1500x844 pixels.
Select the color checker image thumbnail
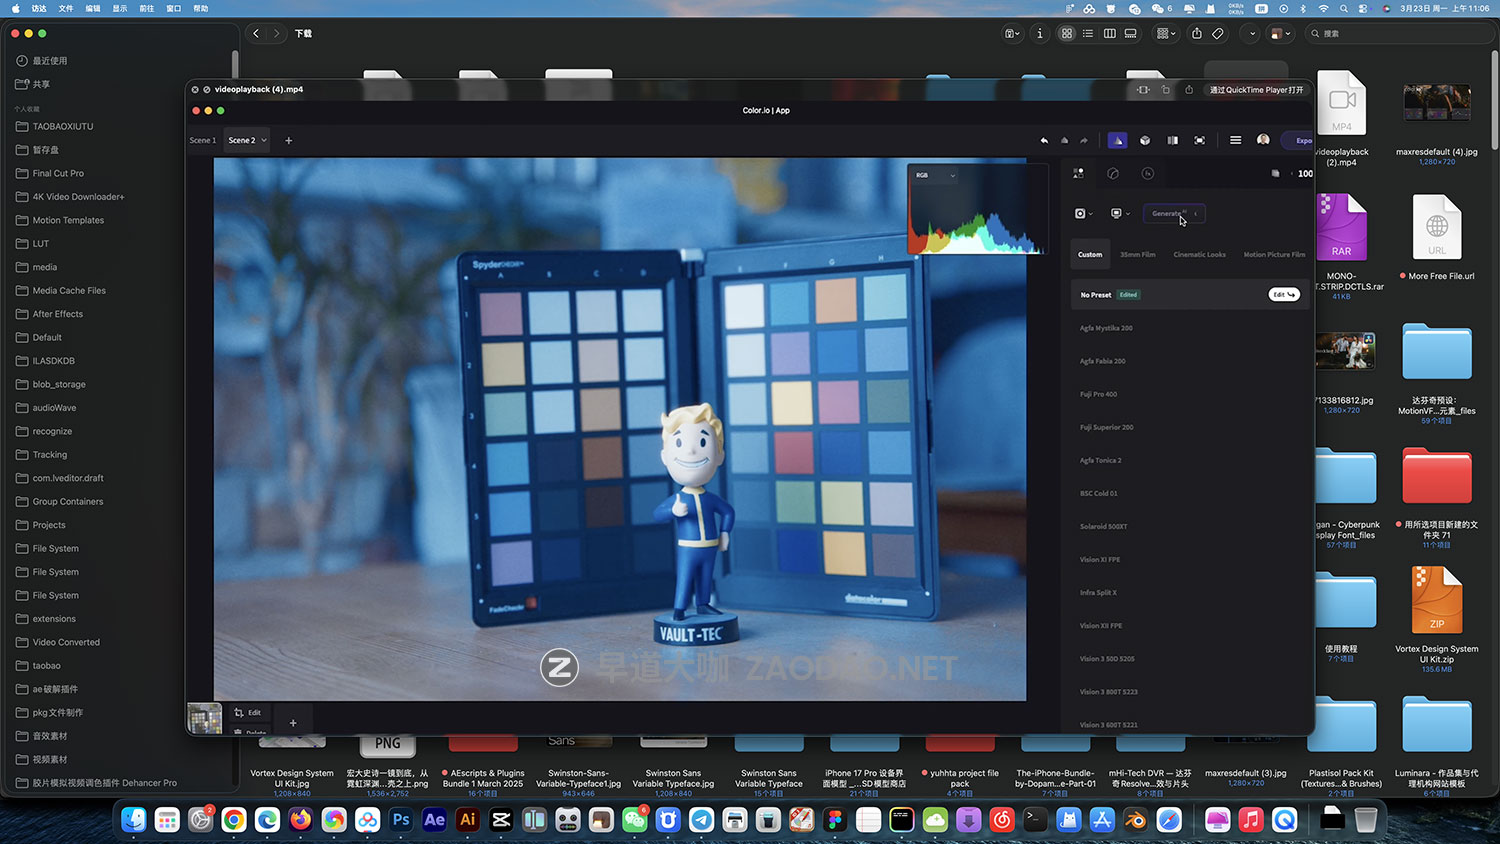tap(205, 718)
